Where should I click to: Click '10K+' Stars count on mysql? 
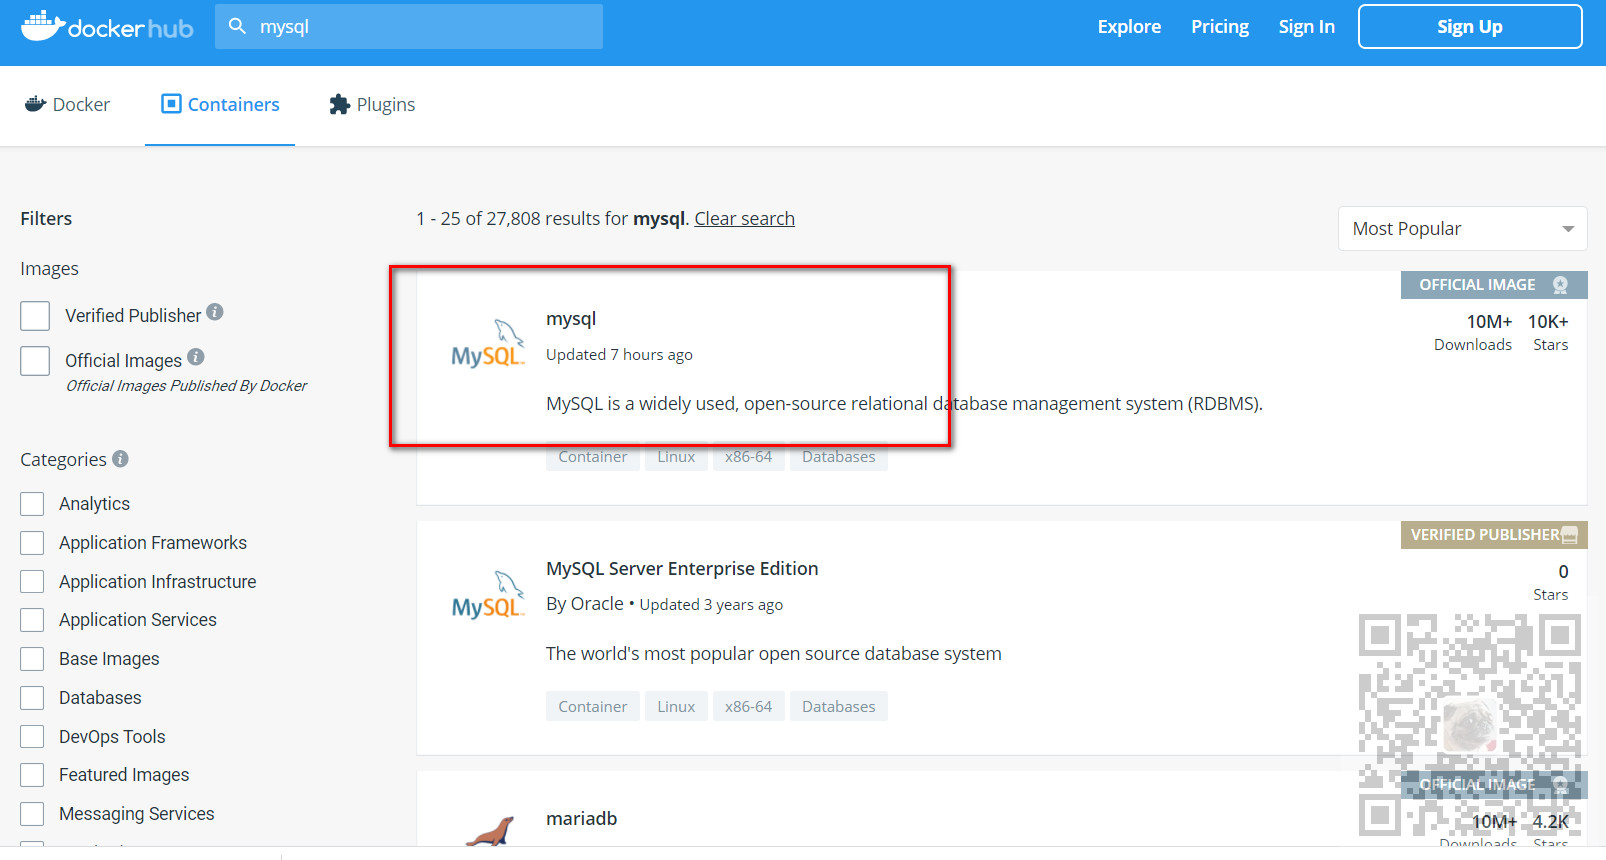(x=1548, y=322)
